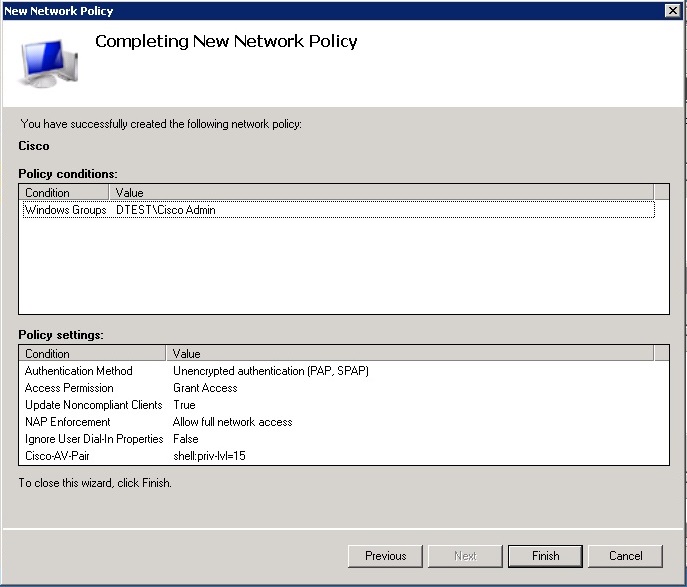Select the Access Permission settings row

coord(69,388)
